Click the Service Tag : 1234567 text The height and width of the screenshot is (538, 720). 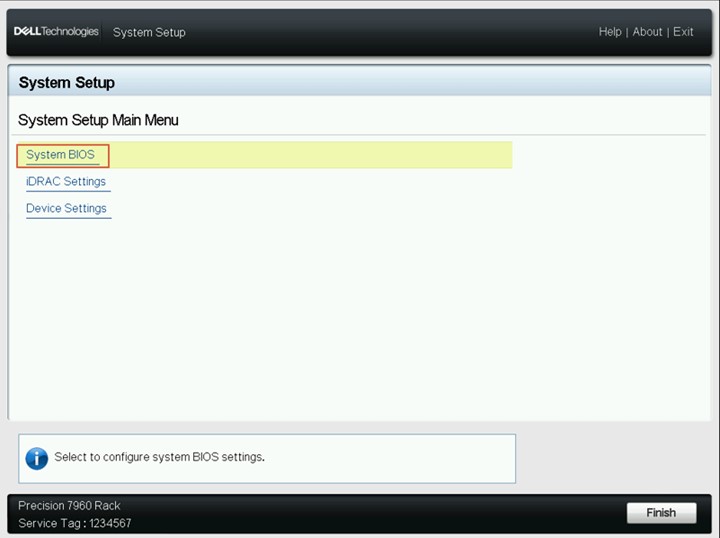[x=75, y=523]
